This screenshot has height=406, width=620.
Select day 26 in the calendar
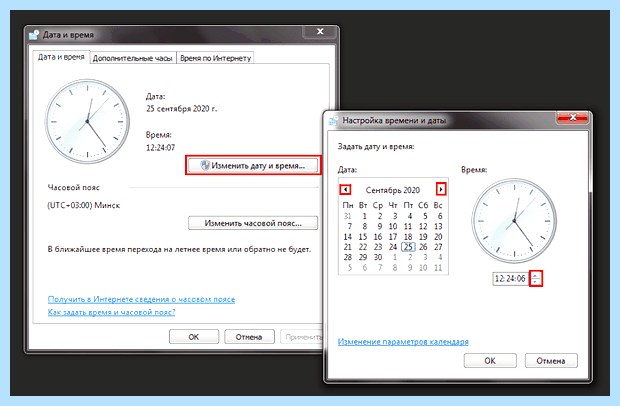point(423,247)
